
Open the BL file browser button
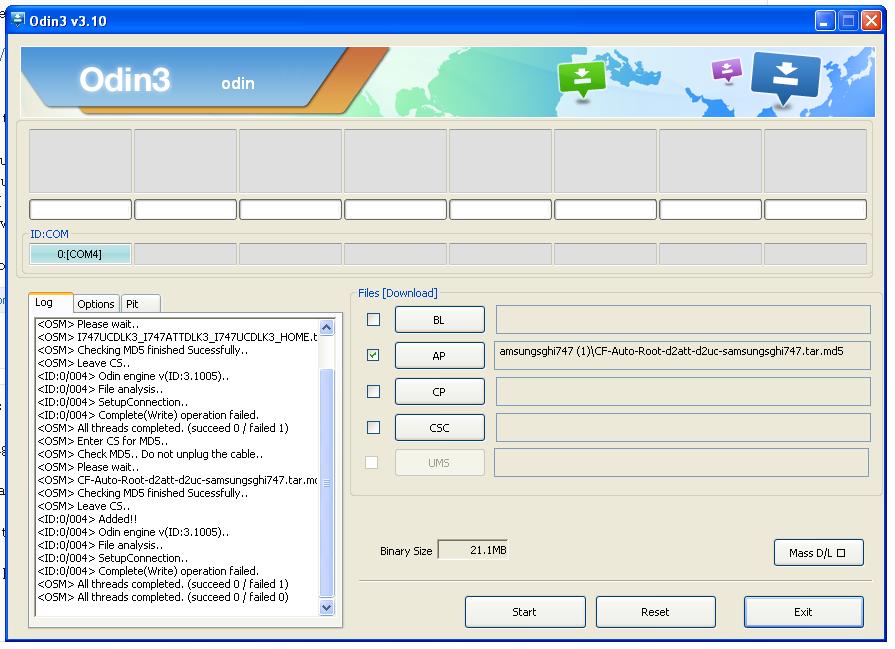[440, 320]
